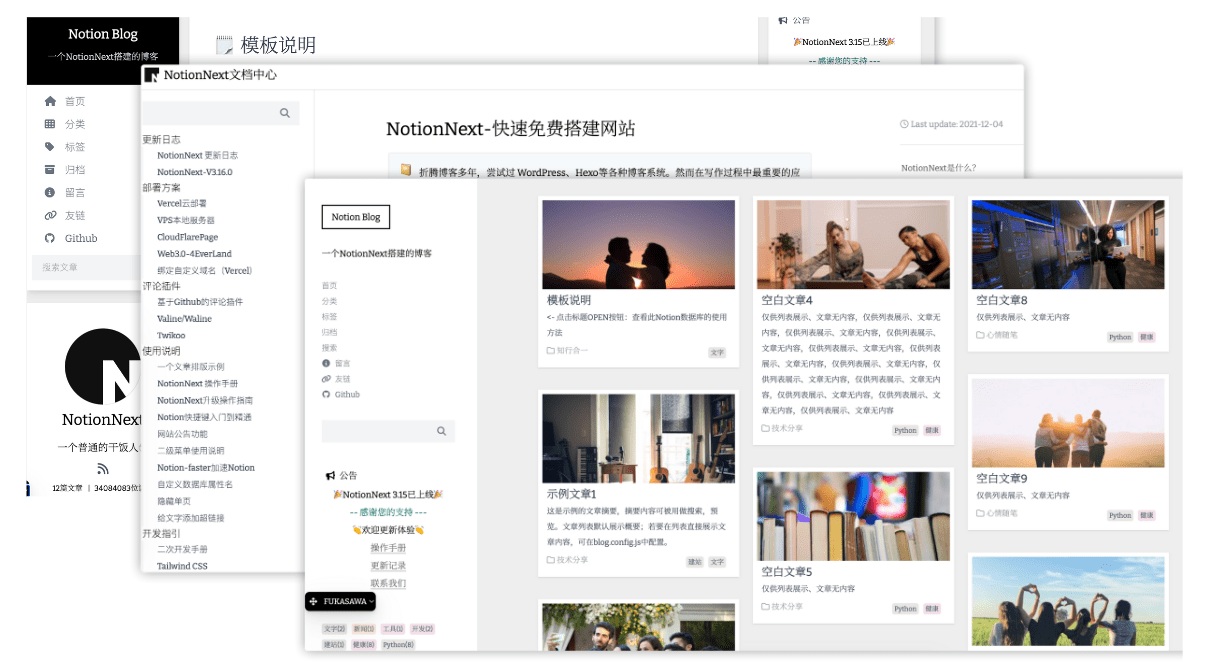Image resolution: width=1213 pixels, height=669 pixels.
Task: Click the 联系我们 link in the announcement
Action: 388,583
